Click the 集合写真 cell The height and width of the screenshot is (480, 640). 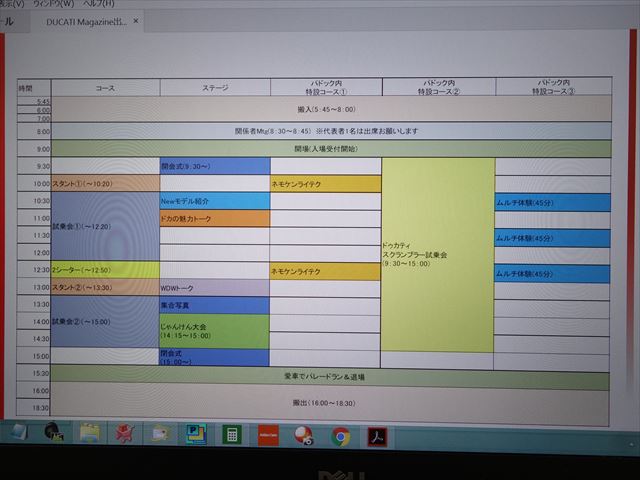[214, 305]
